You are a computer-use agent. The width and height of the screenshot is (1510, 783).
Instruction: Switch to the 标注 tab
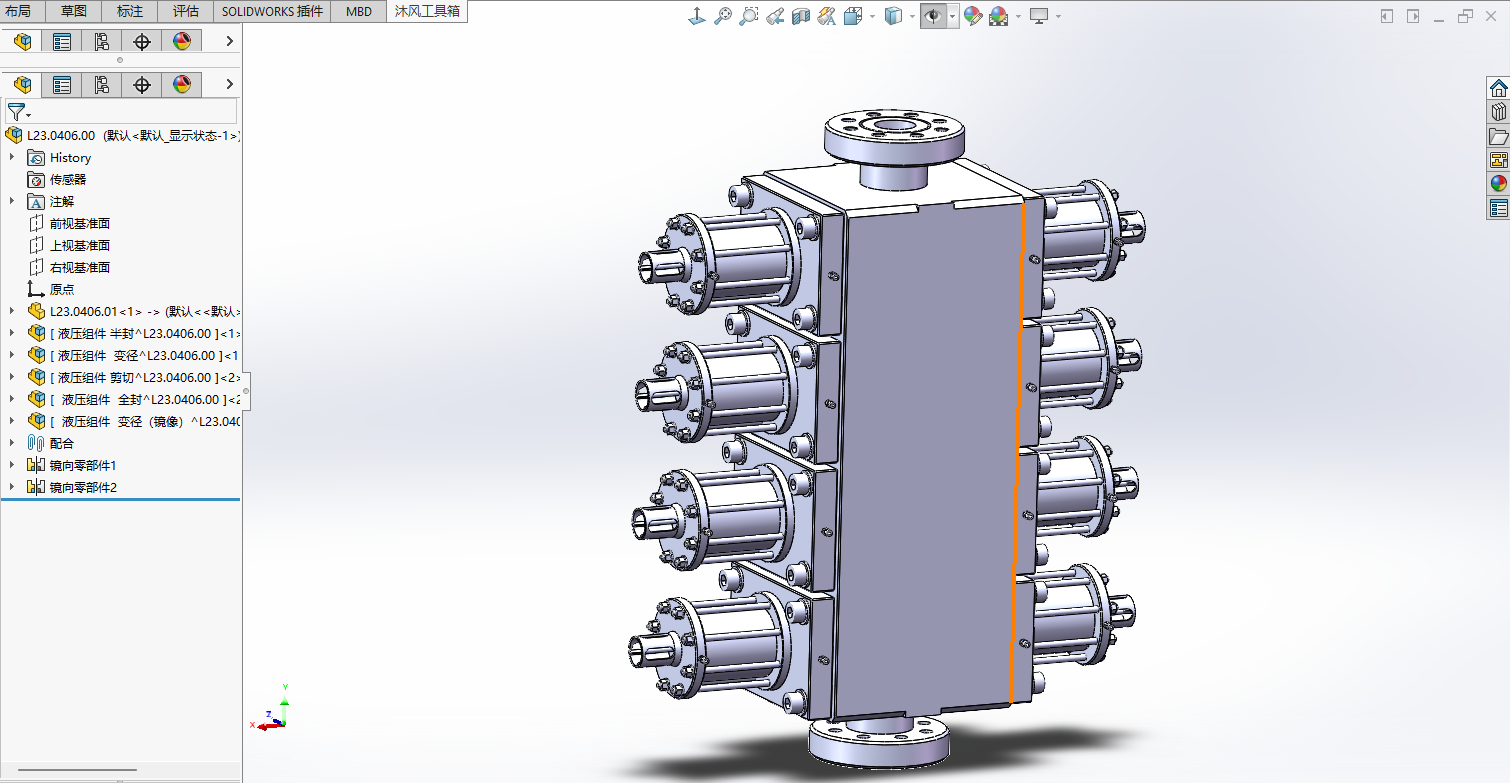click(130, 11)
